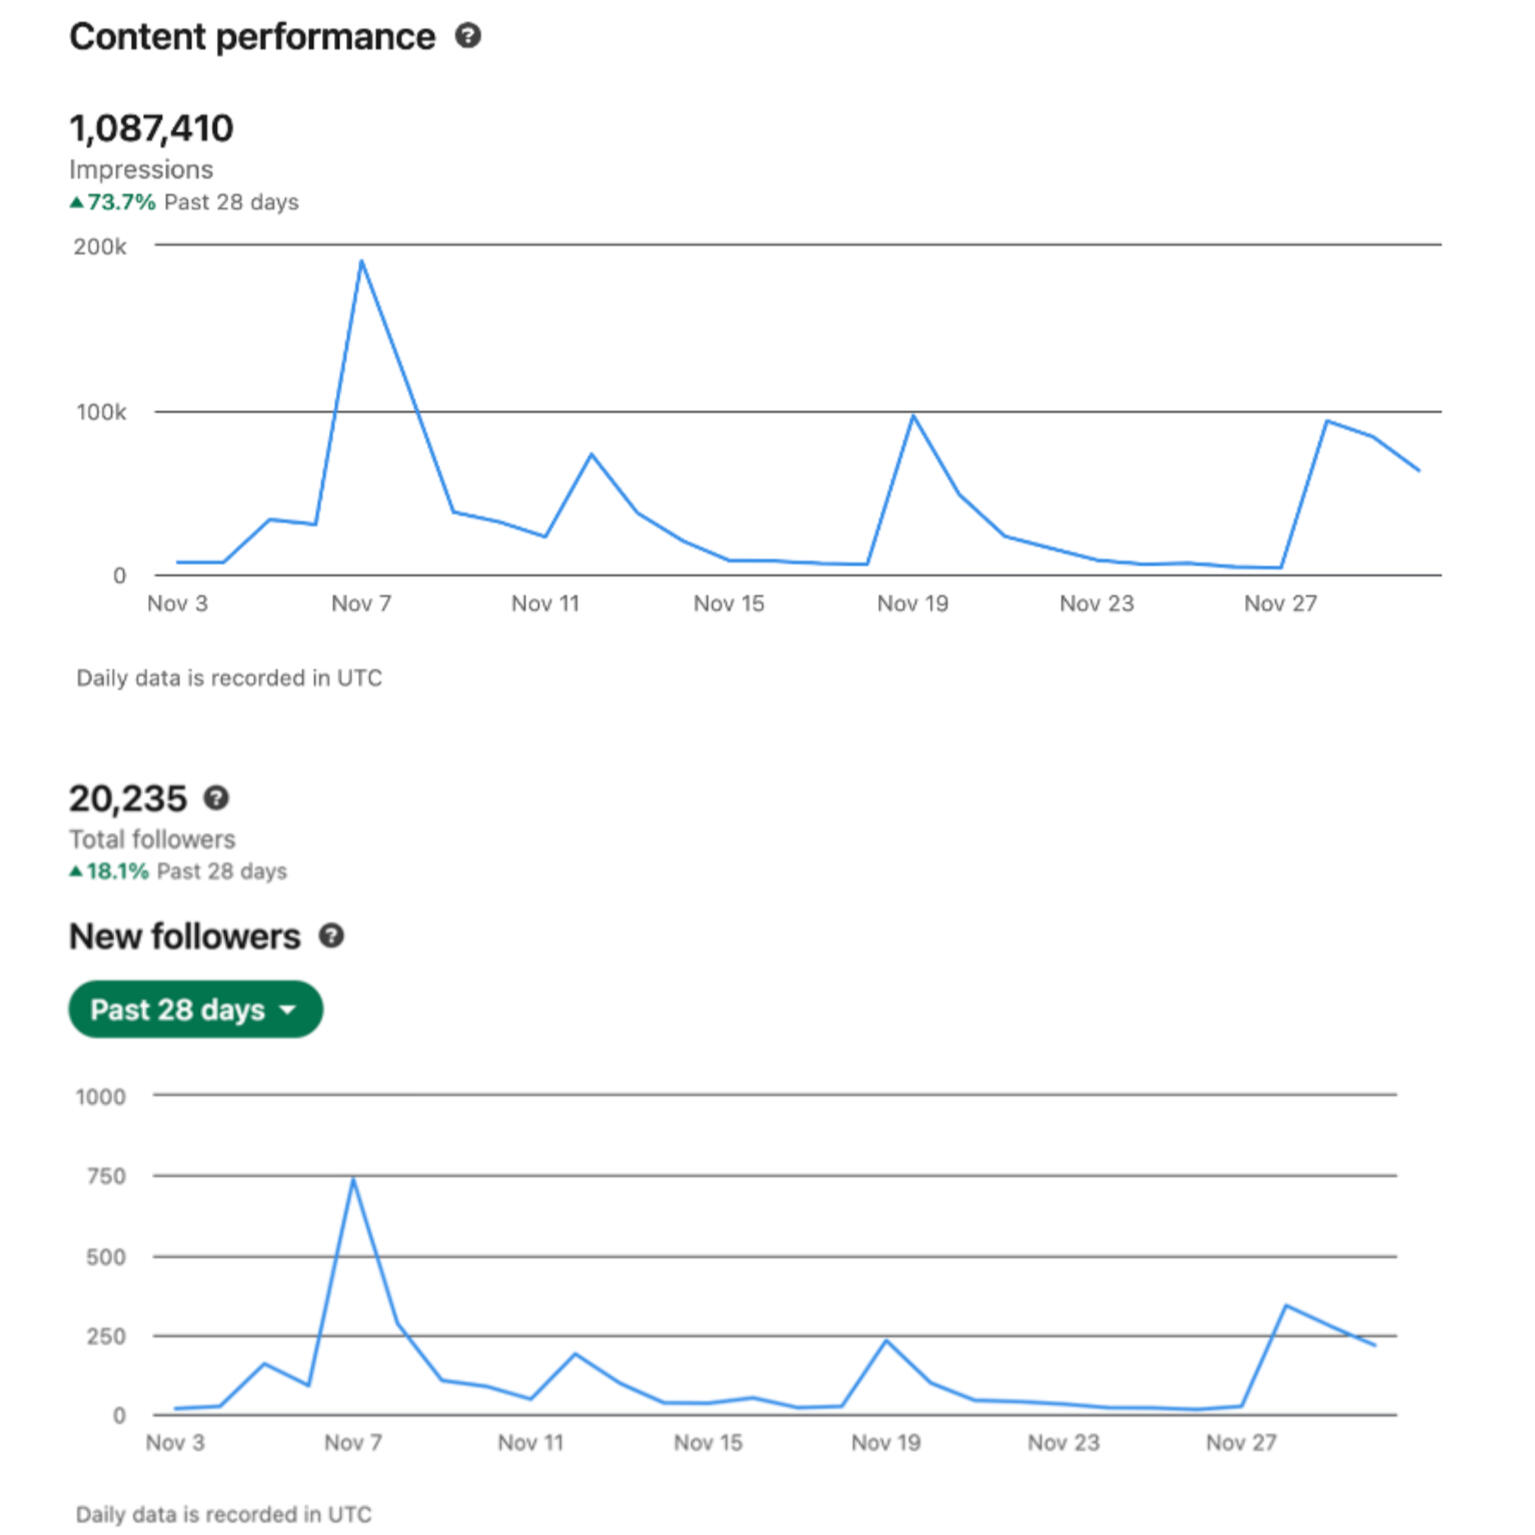
Task: Click green up arrow beside 18.1%
Action: click(76, 871)
